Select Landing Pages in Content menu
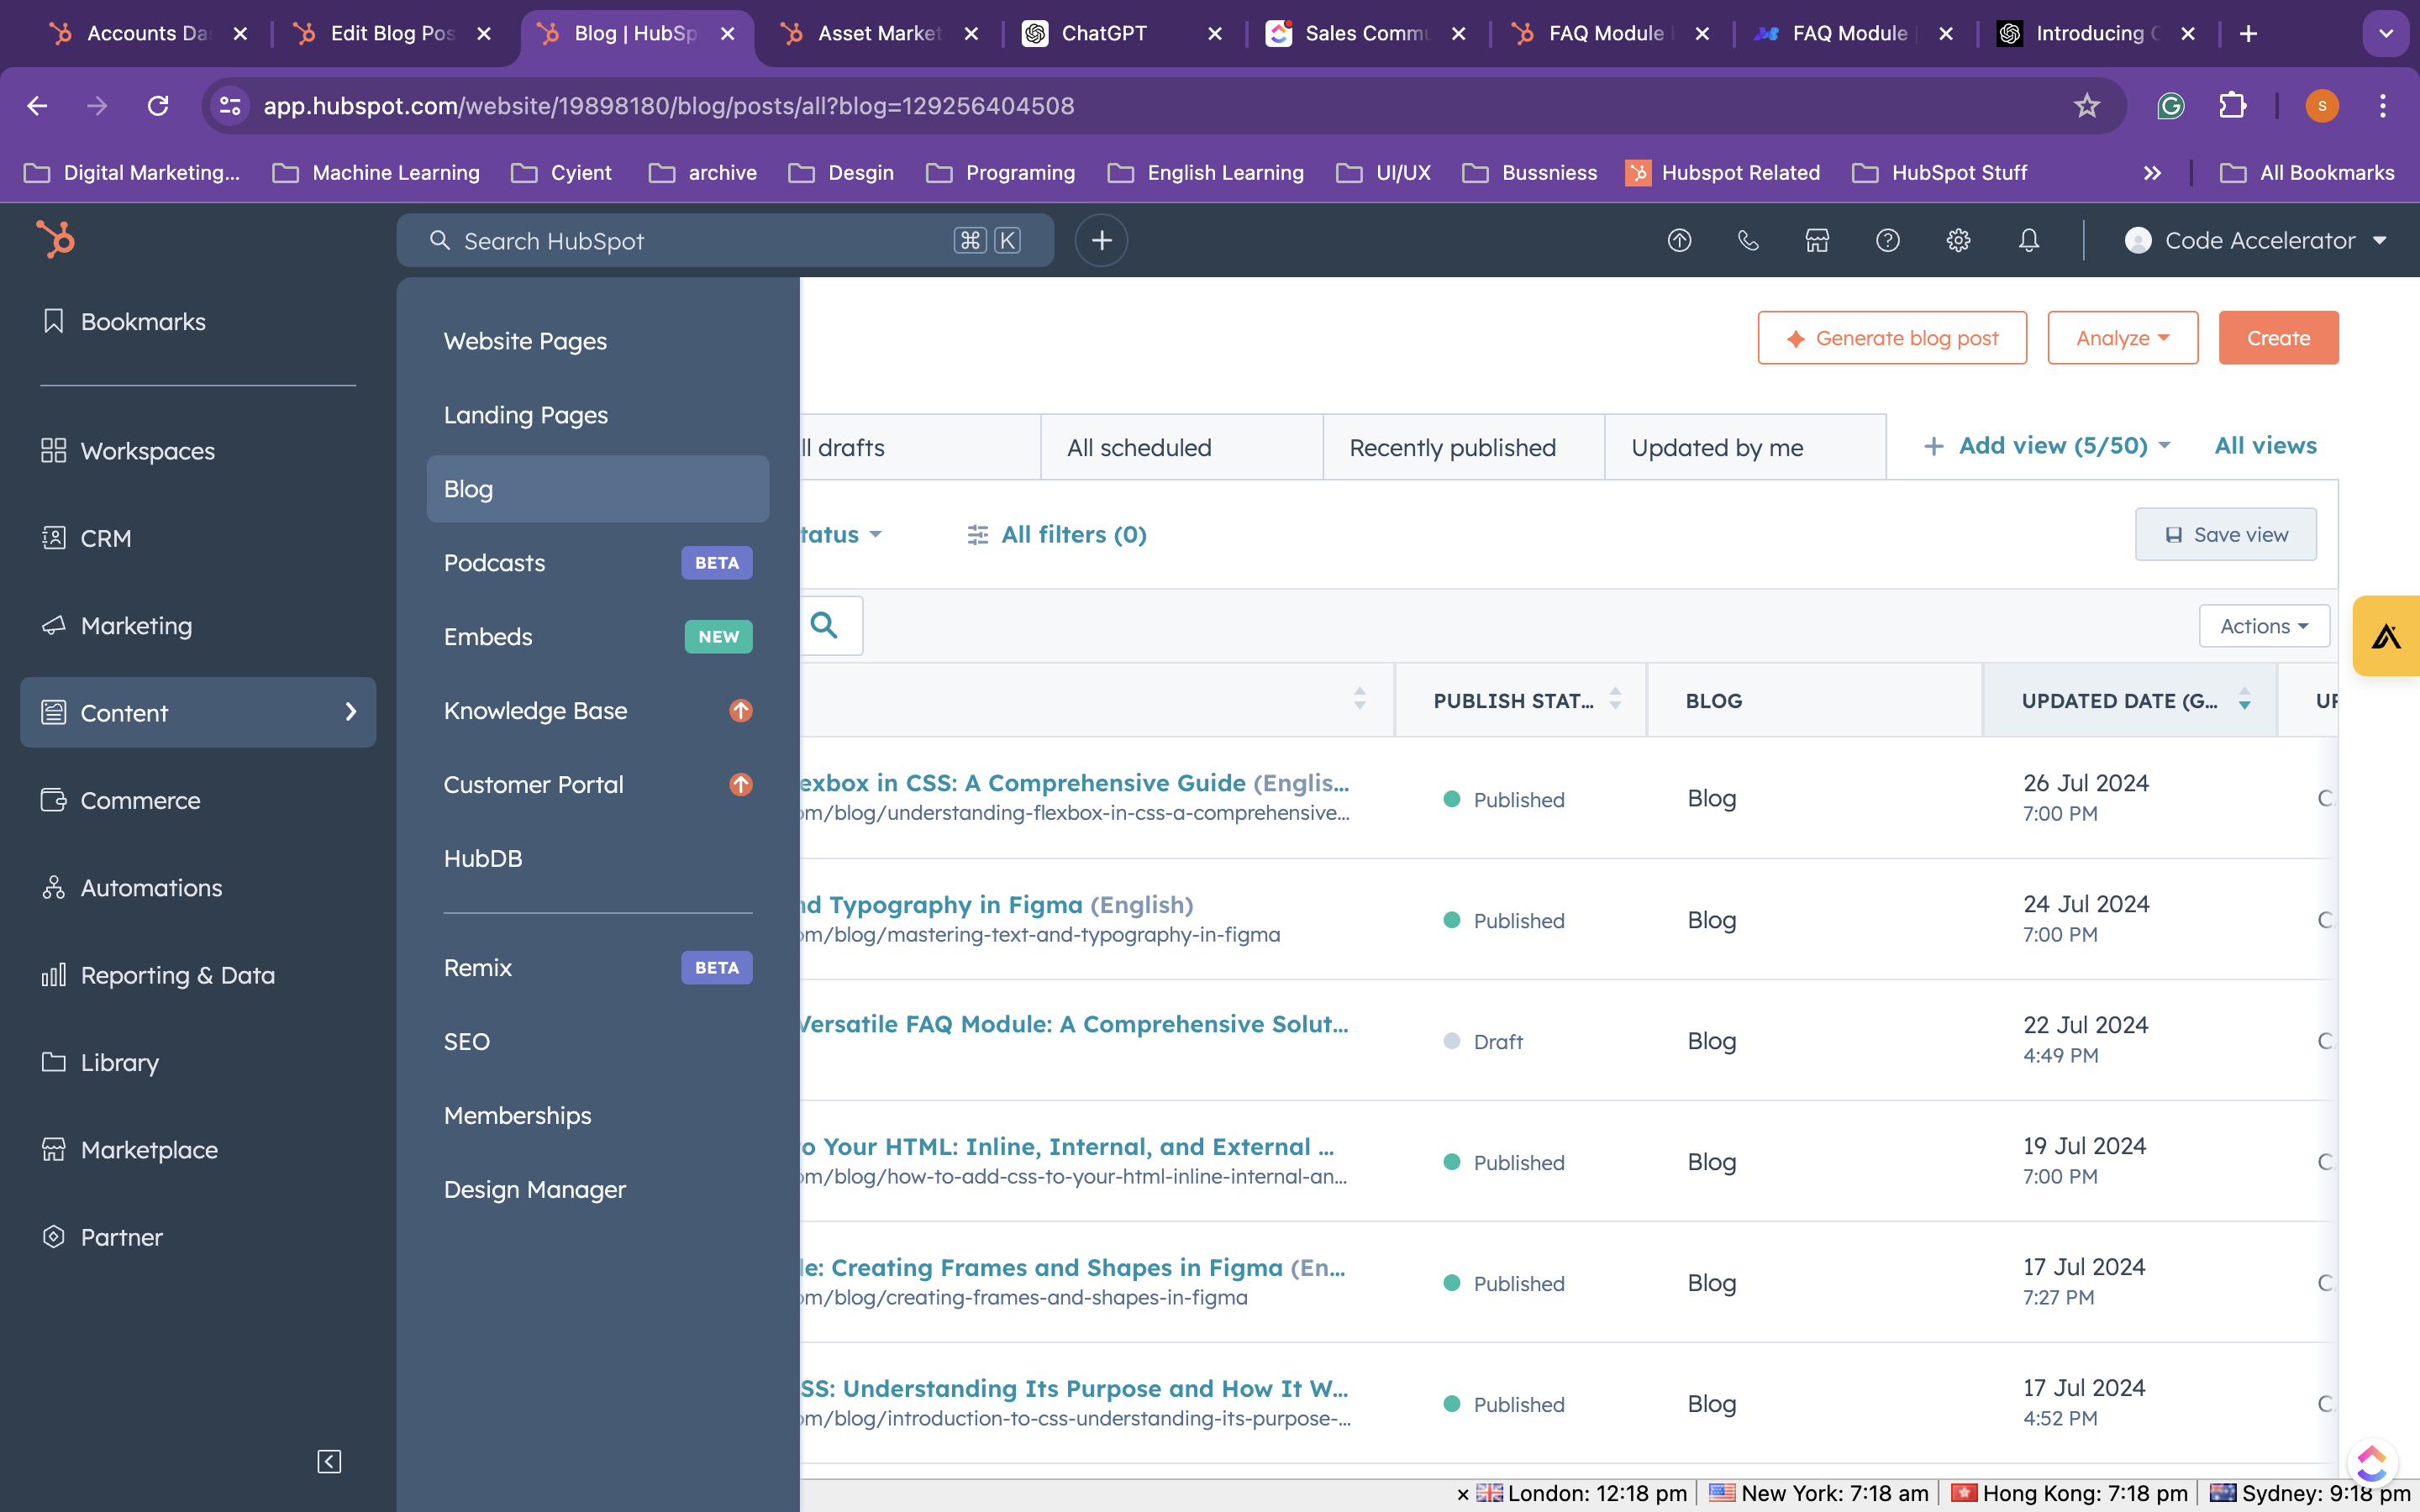 coord(526,415)
